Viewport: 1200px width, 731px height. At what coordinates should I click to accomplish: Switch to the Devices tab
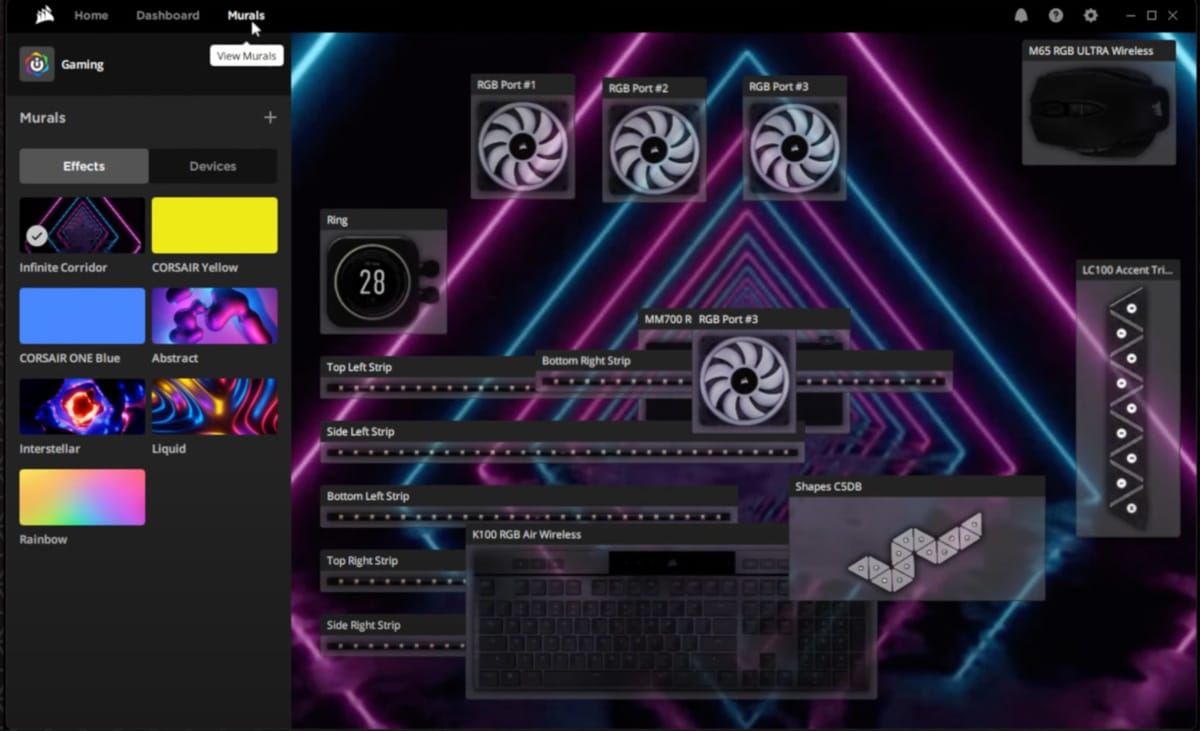point(213,165)
